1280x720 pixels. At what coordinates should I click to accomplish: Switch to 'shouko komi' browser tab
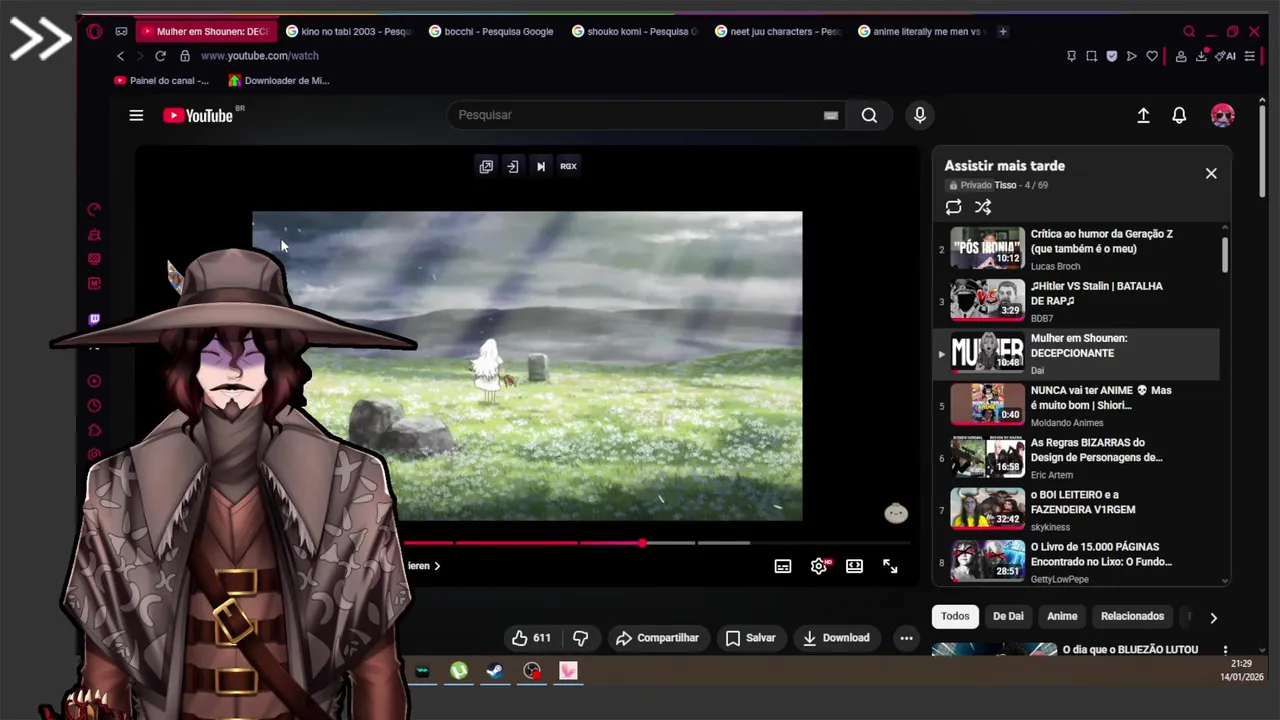(x=634, y=31)
